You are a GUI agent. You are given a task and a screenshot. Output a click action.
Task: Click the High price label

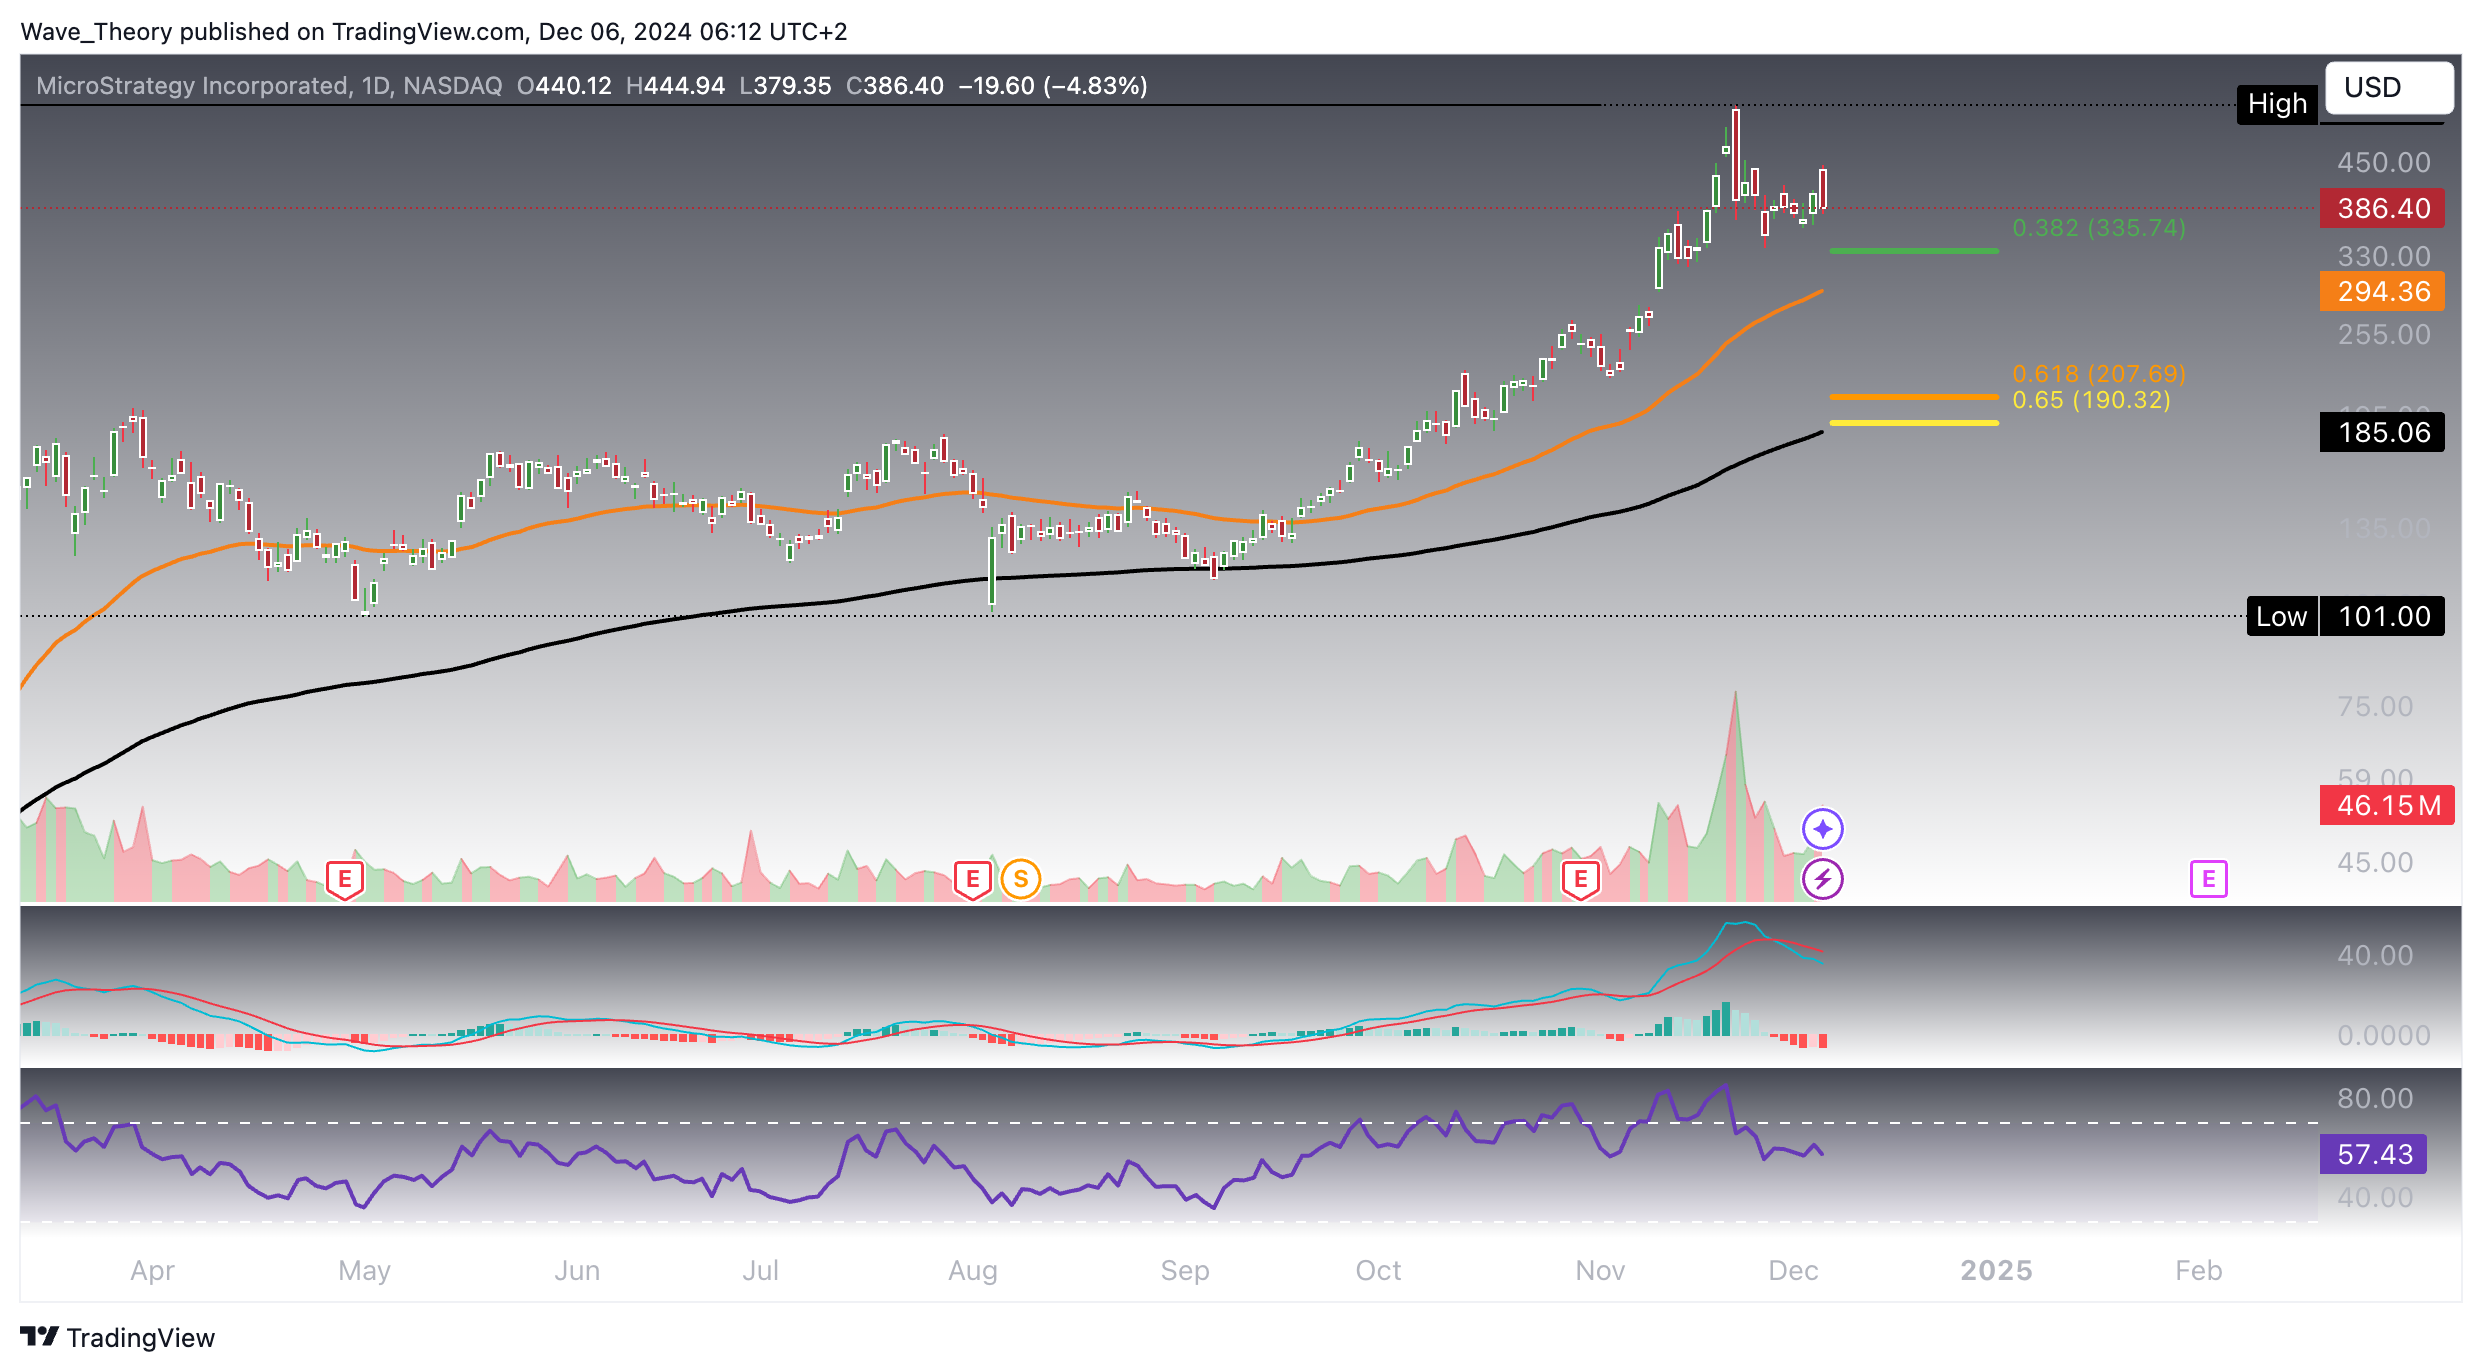click(x=2277, y=104)
